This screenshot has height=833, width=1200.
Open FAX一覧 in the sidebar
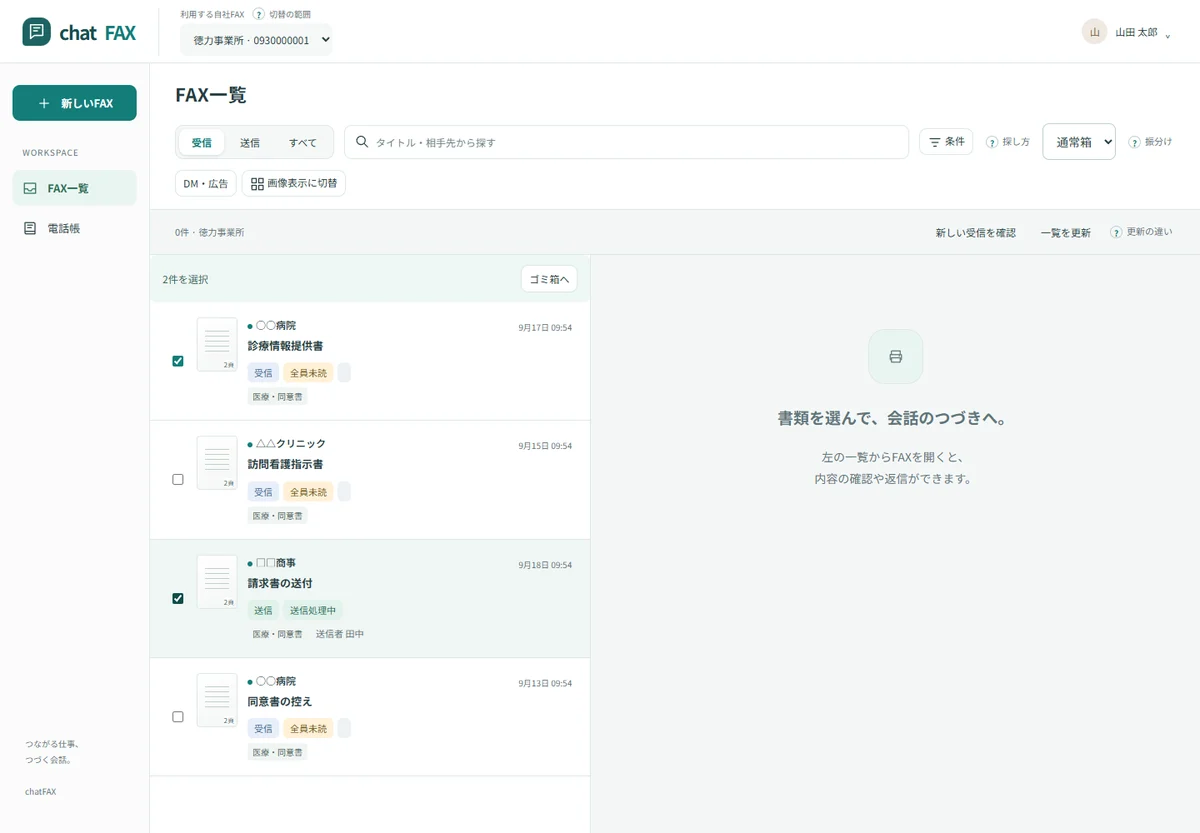[x=75, y=188]
